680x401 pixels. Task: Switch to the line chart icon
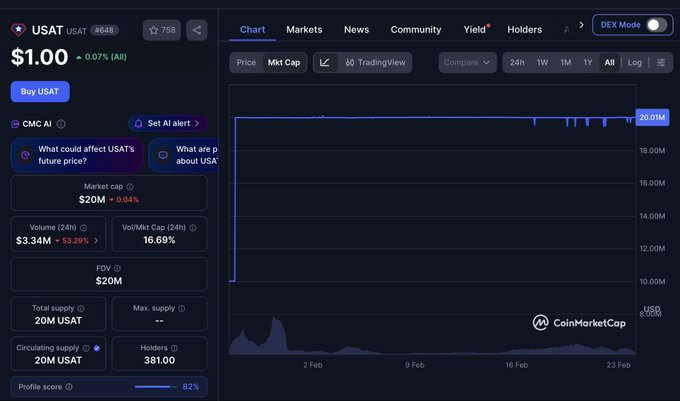point(325,62)
